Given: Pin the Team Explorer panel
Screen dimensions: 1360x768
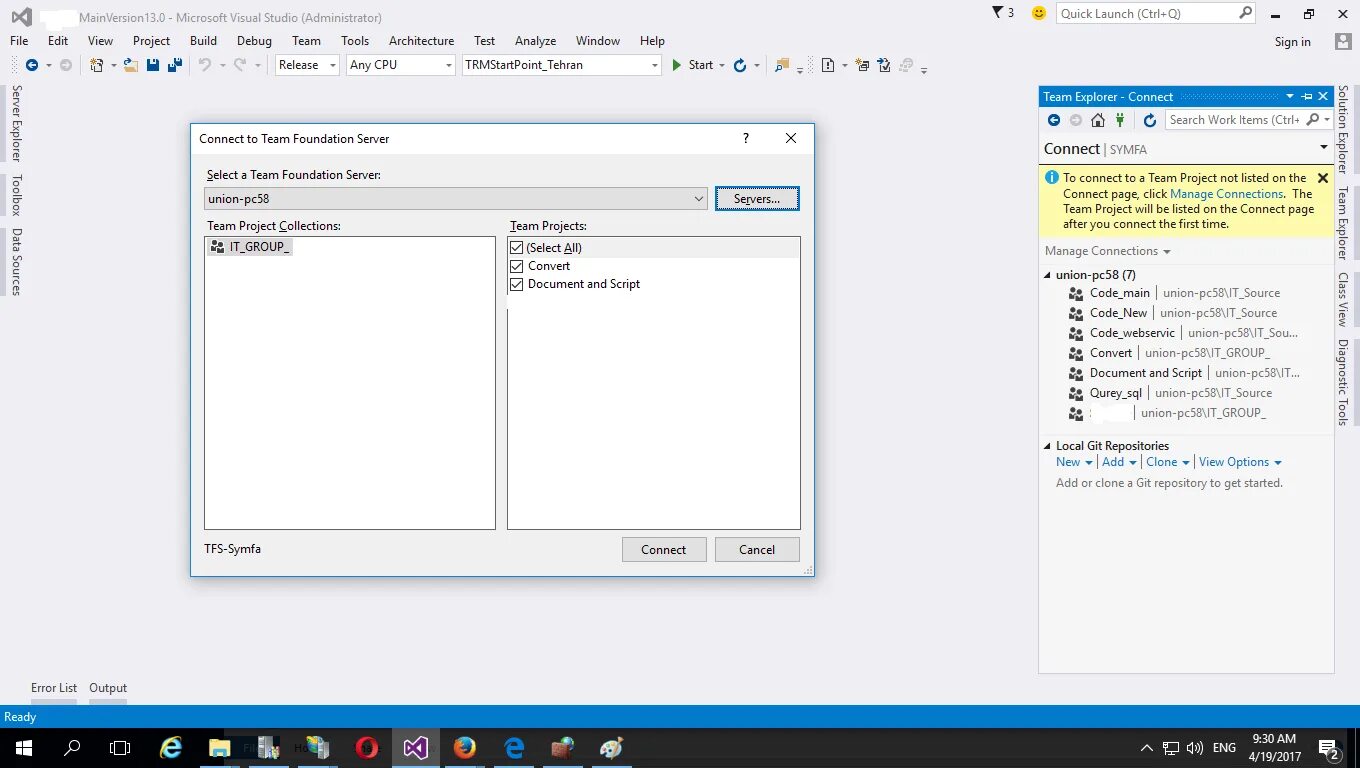Looking at the screenshot, I should click(x=1307, y=97).
